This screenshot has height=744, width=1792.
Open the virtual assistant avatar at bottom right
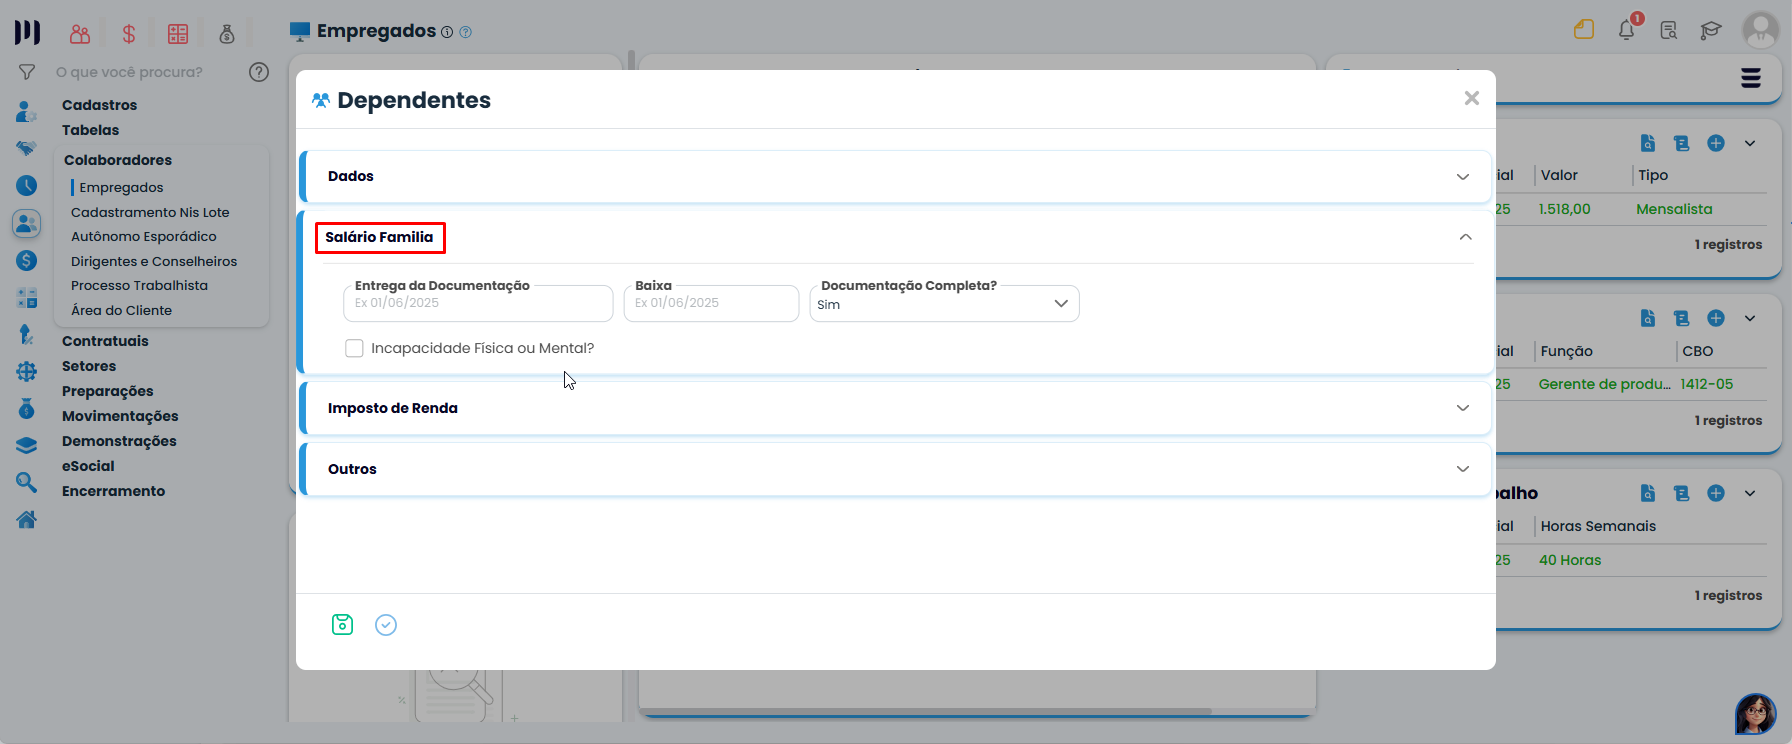tap(1755, 714)
